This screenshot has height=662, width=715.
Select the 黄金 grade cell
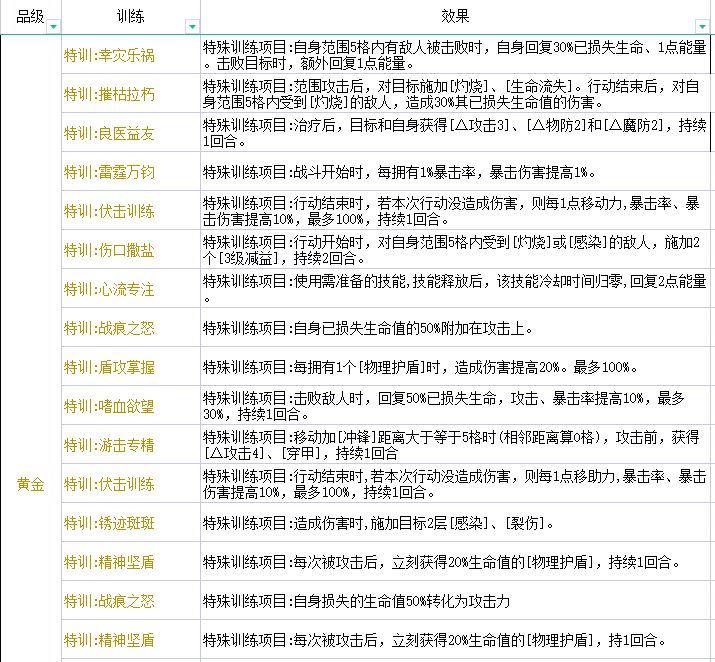click(31, 484)
